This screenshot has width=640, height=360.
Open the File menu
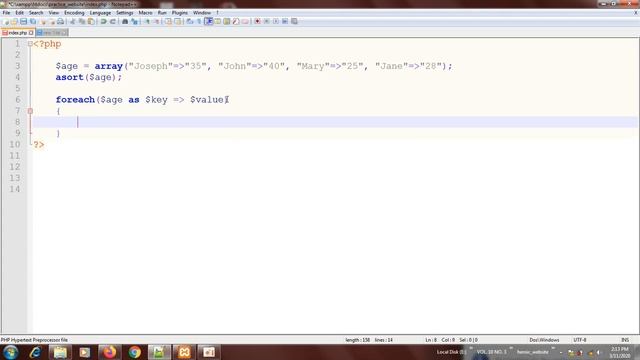[6, 13]
